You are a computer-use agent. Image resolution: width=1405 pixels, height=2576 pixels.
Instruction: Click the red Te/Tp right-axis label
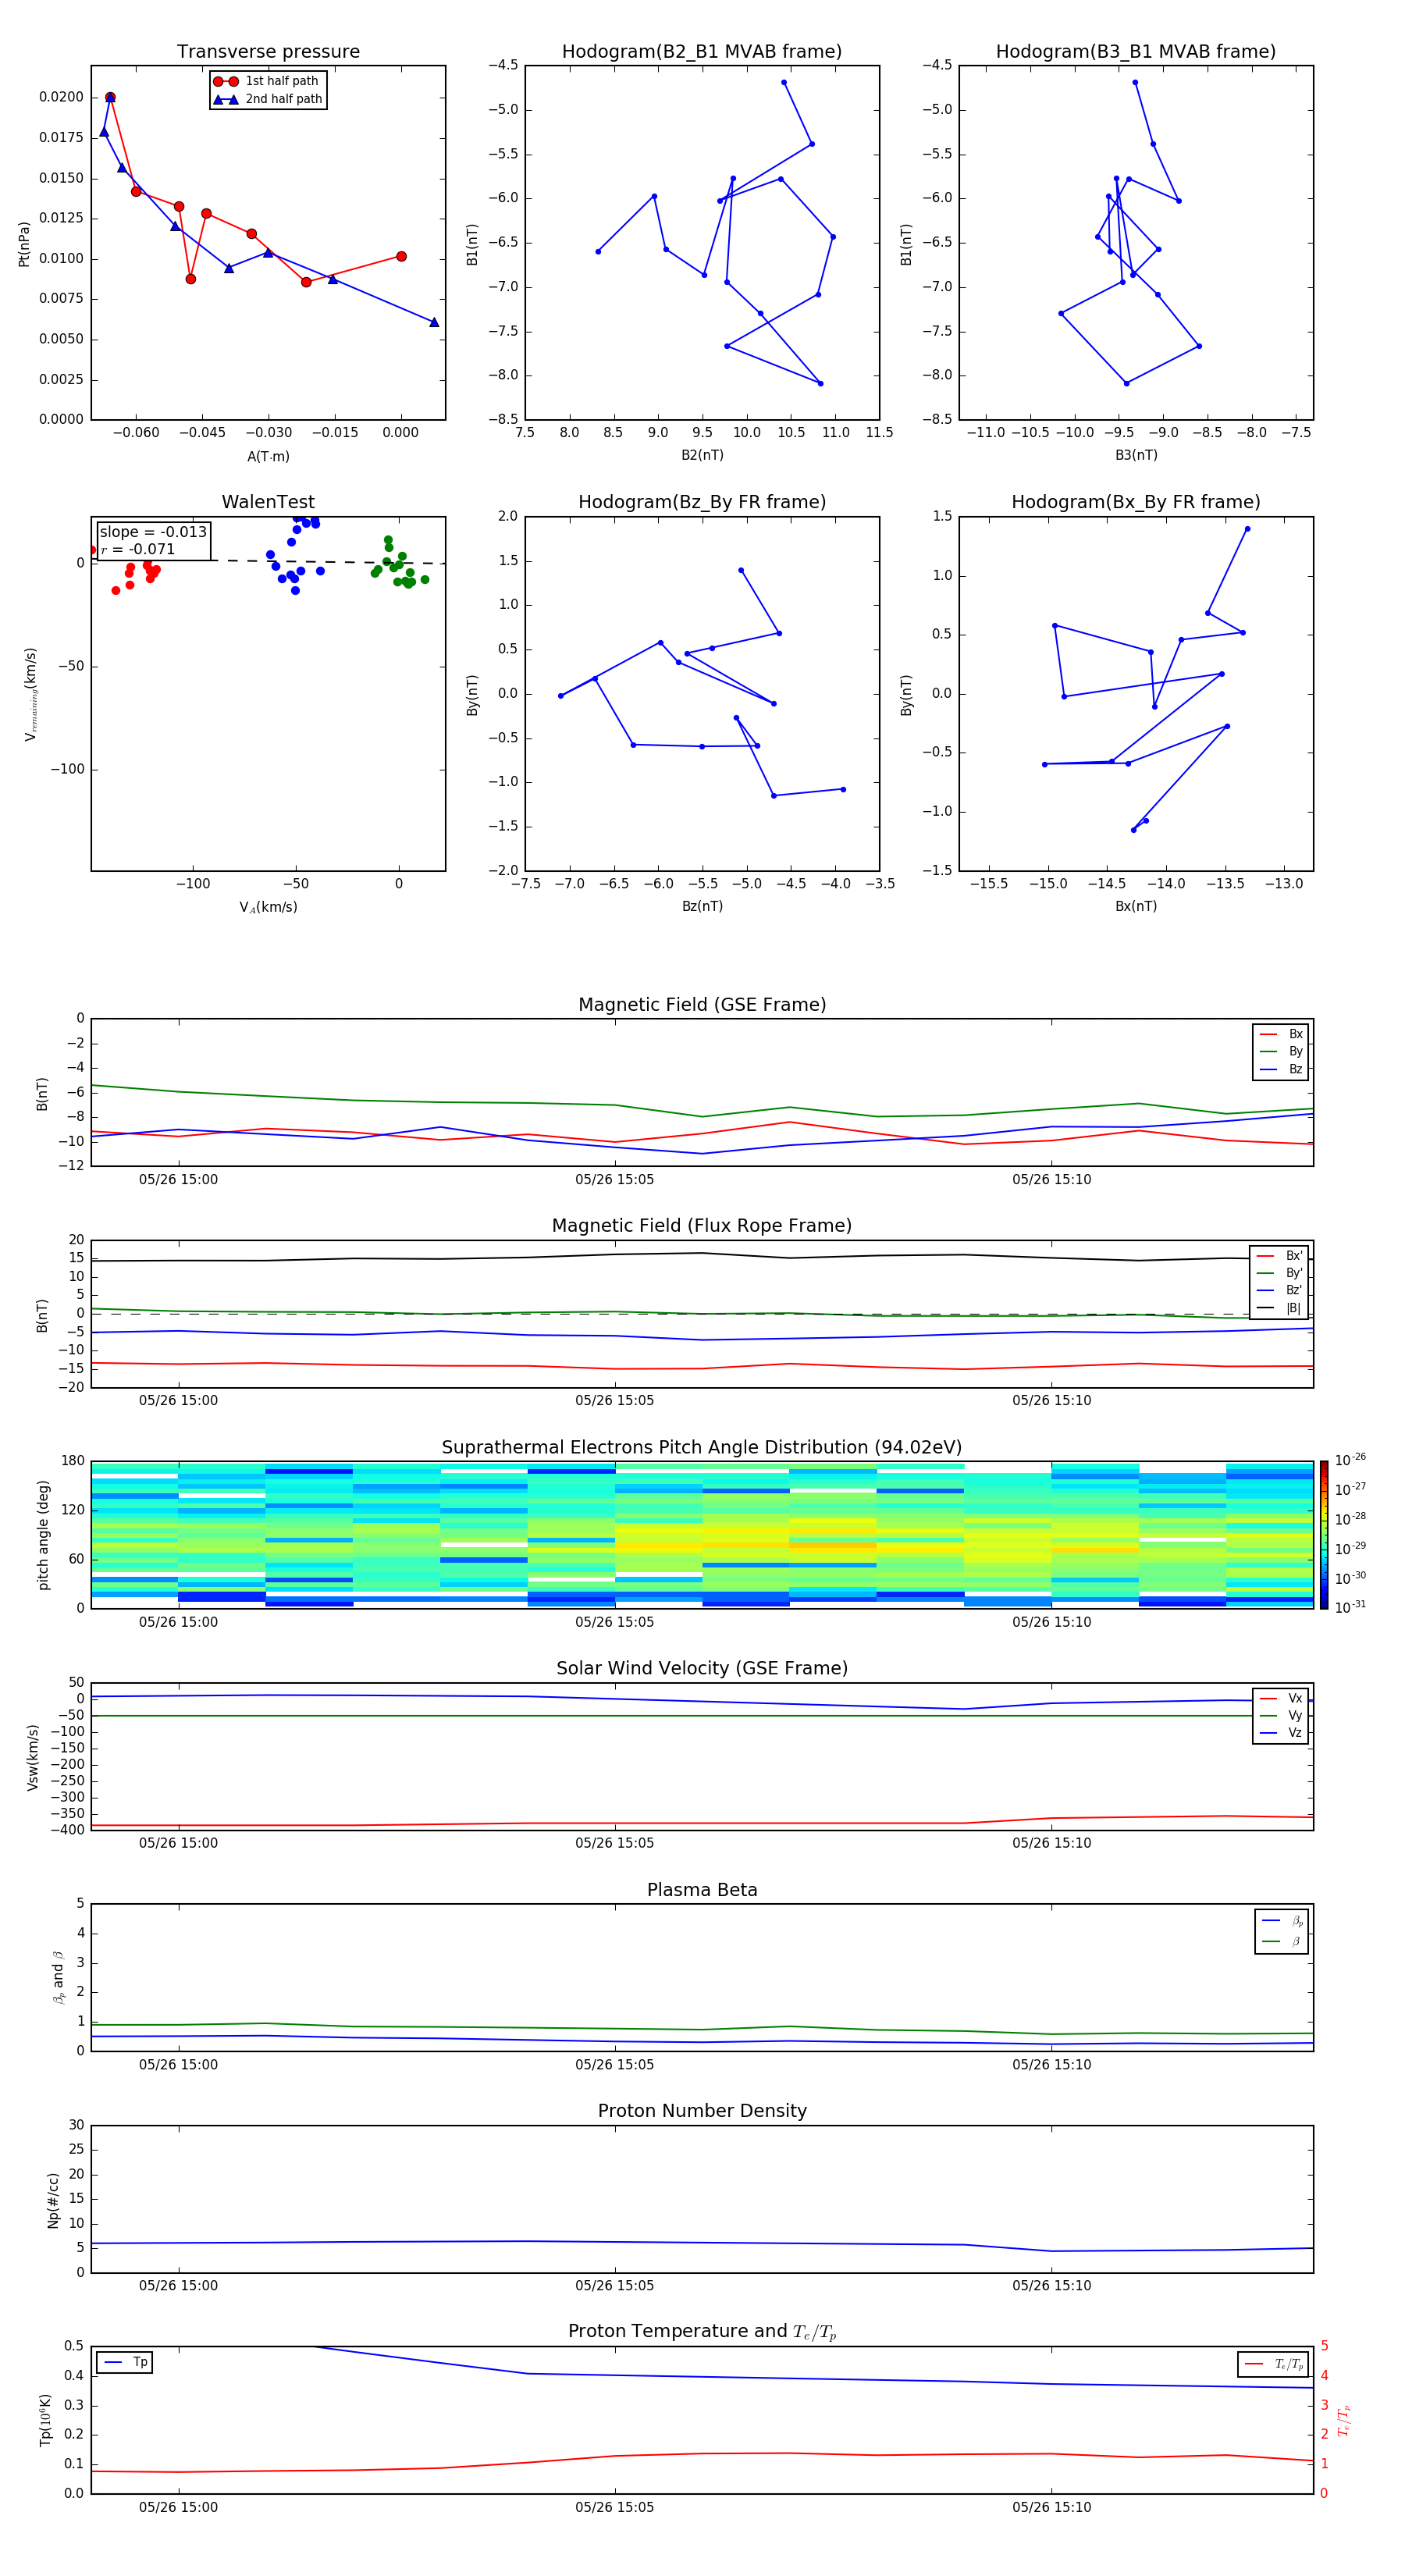point(1345,2421)
